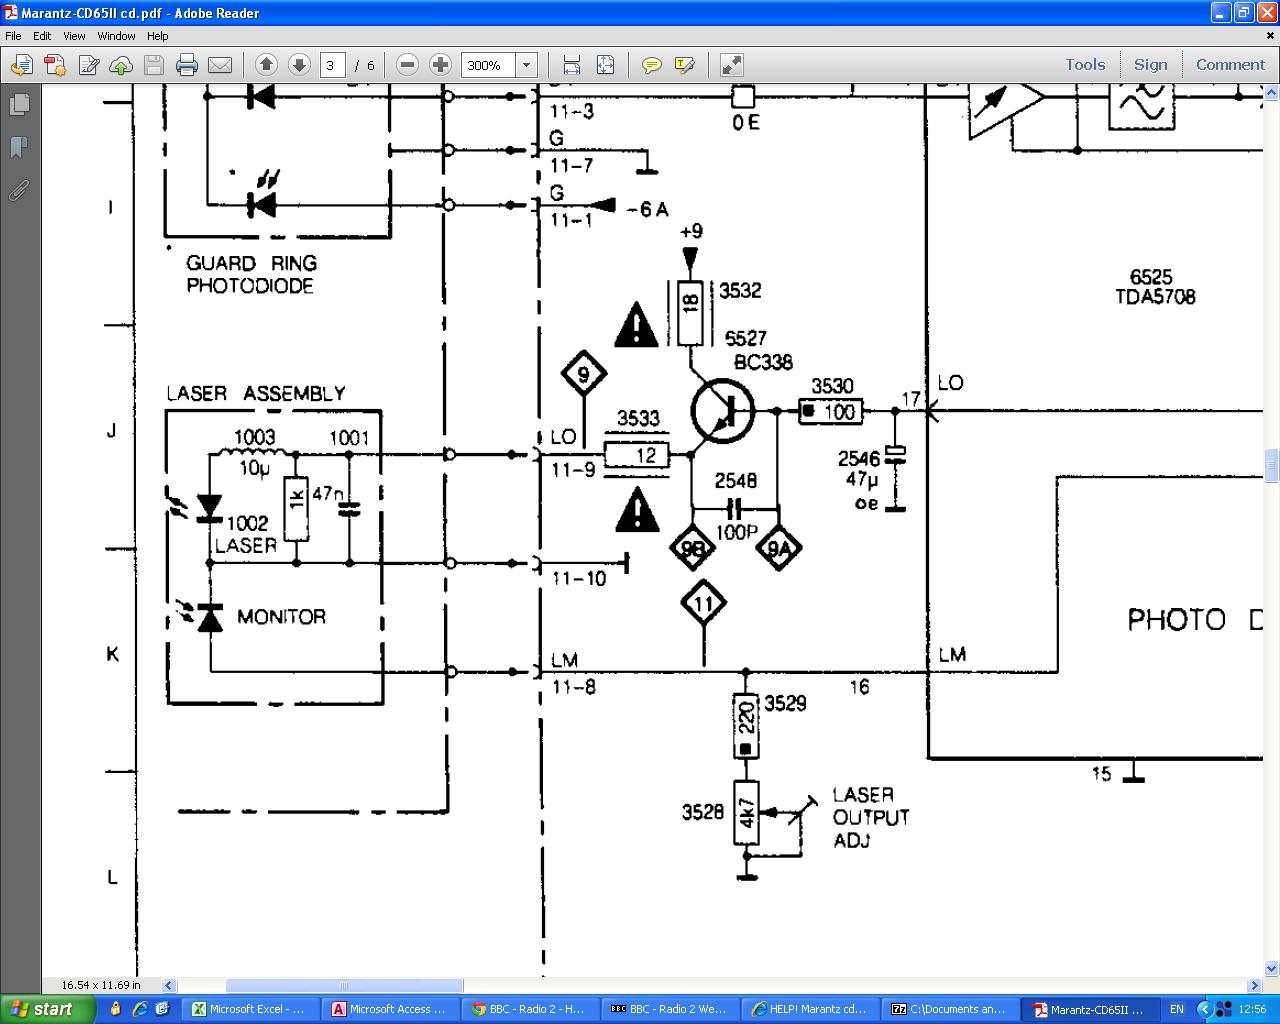The width and height of the screenshot is (1280, 1024).
Task: Click the Fit one full page icon
Action: [605, 65]
